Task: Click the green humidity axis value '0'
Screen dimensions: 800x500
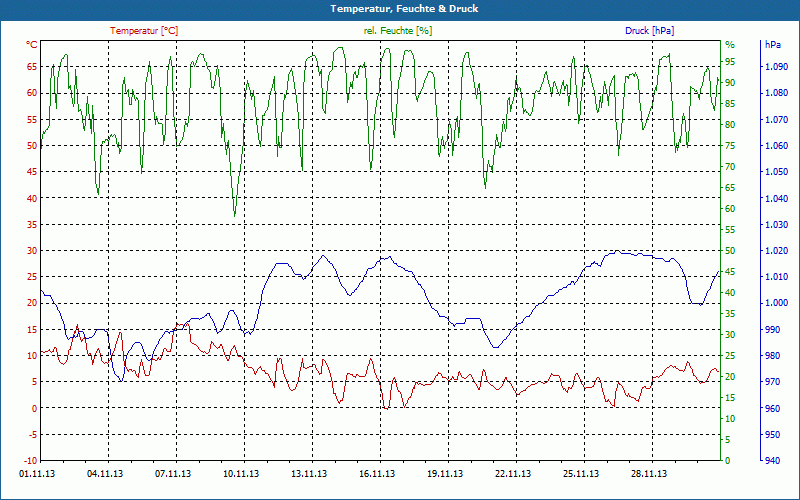Action: [x=728, y=461]
